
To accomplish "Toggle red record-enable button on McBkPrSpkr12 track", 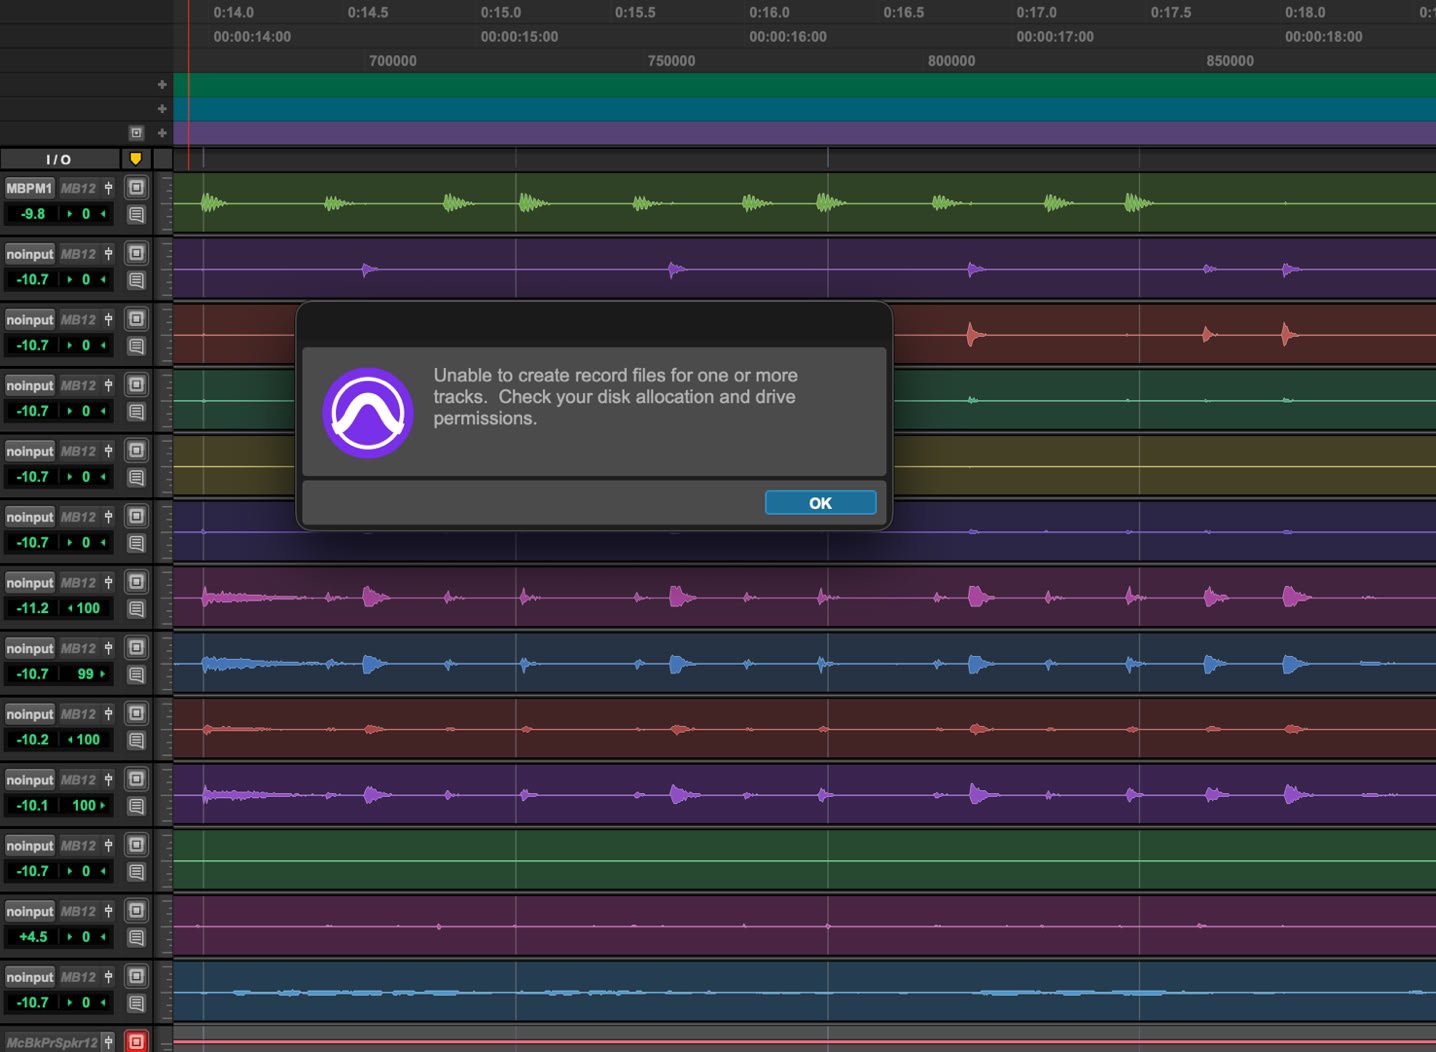I will pos(137,1041).
